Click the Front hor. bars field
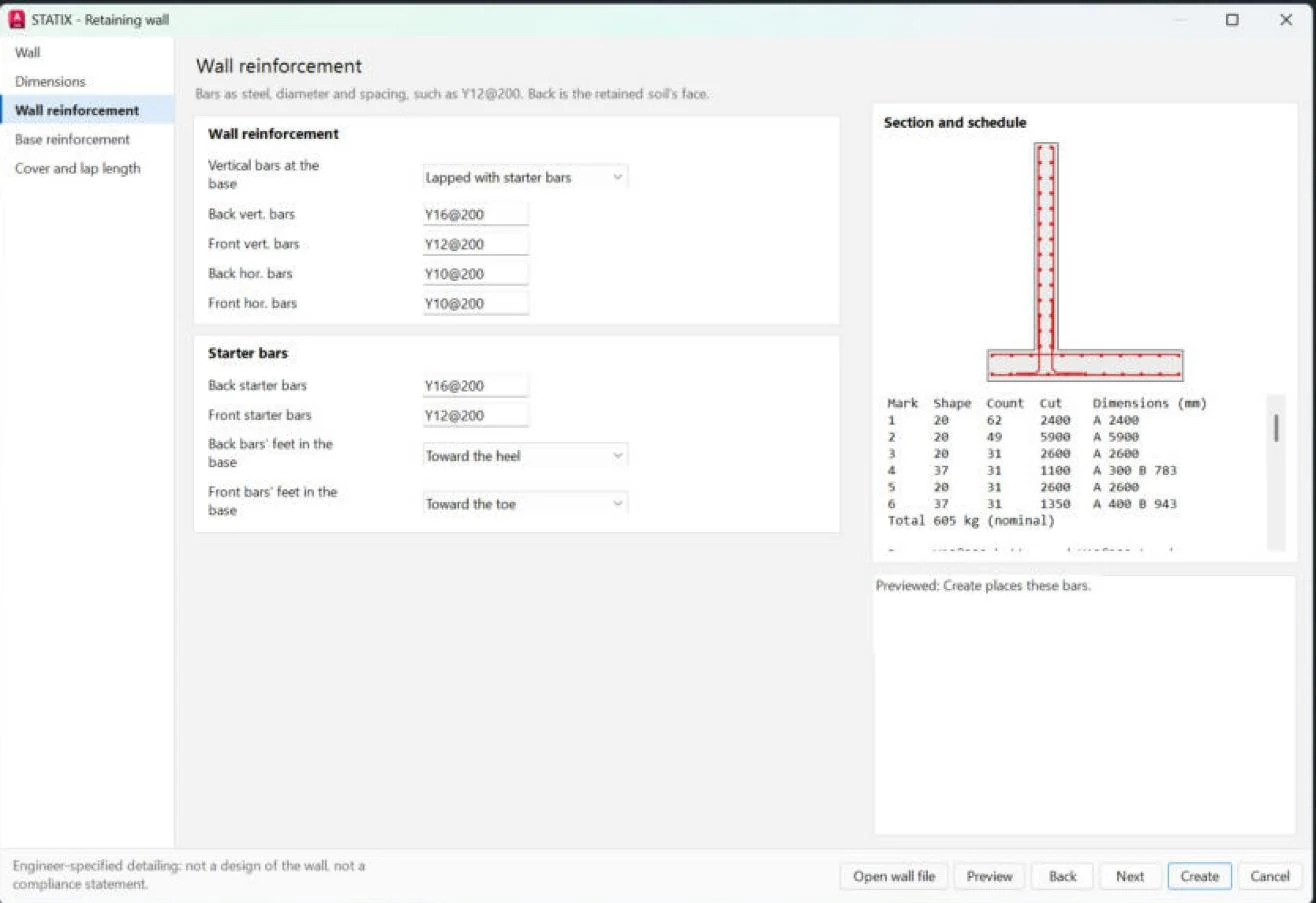The image size is (1316, 903). click(475, 303)
